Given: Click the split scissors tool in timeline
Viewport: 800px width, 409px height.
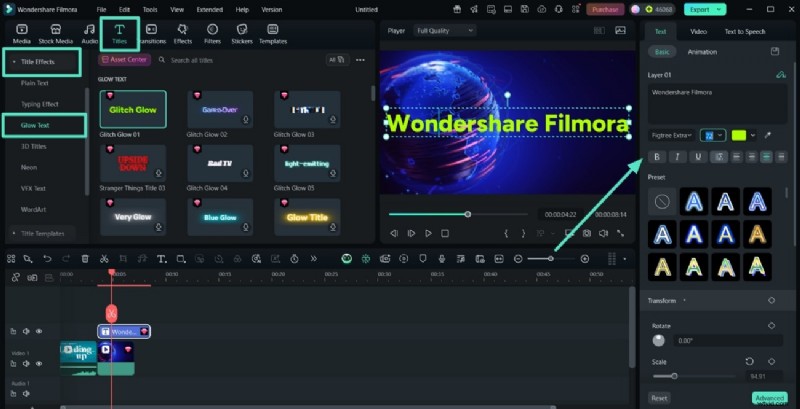Looking at the screenshot, I should [x=103, y=259].
